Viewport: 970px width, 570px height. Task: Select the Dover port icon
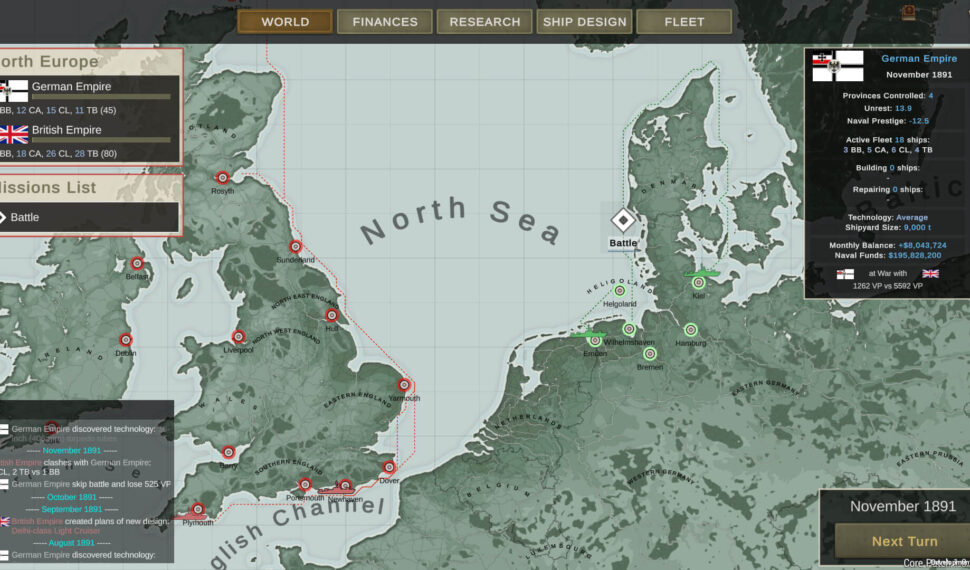pyautogui.click(x=389, y=468)
